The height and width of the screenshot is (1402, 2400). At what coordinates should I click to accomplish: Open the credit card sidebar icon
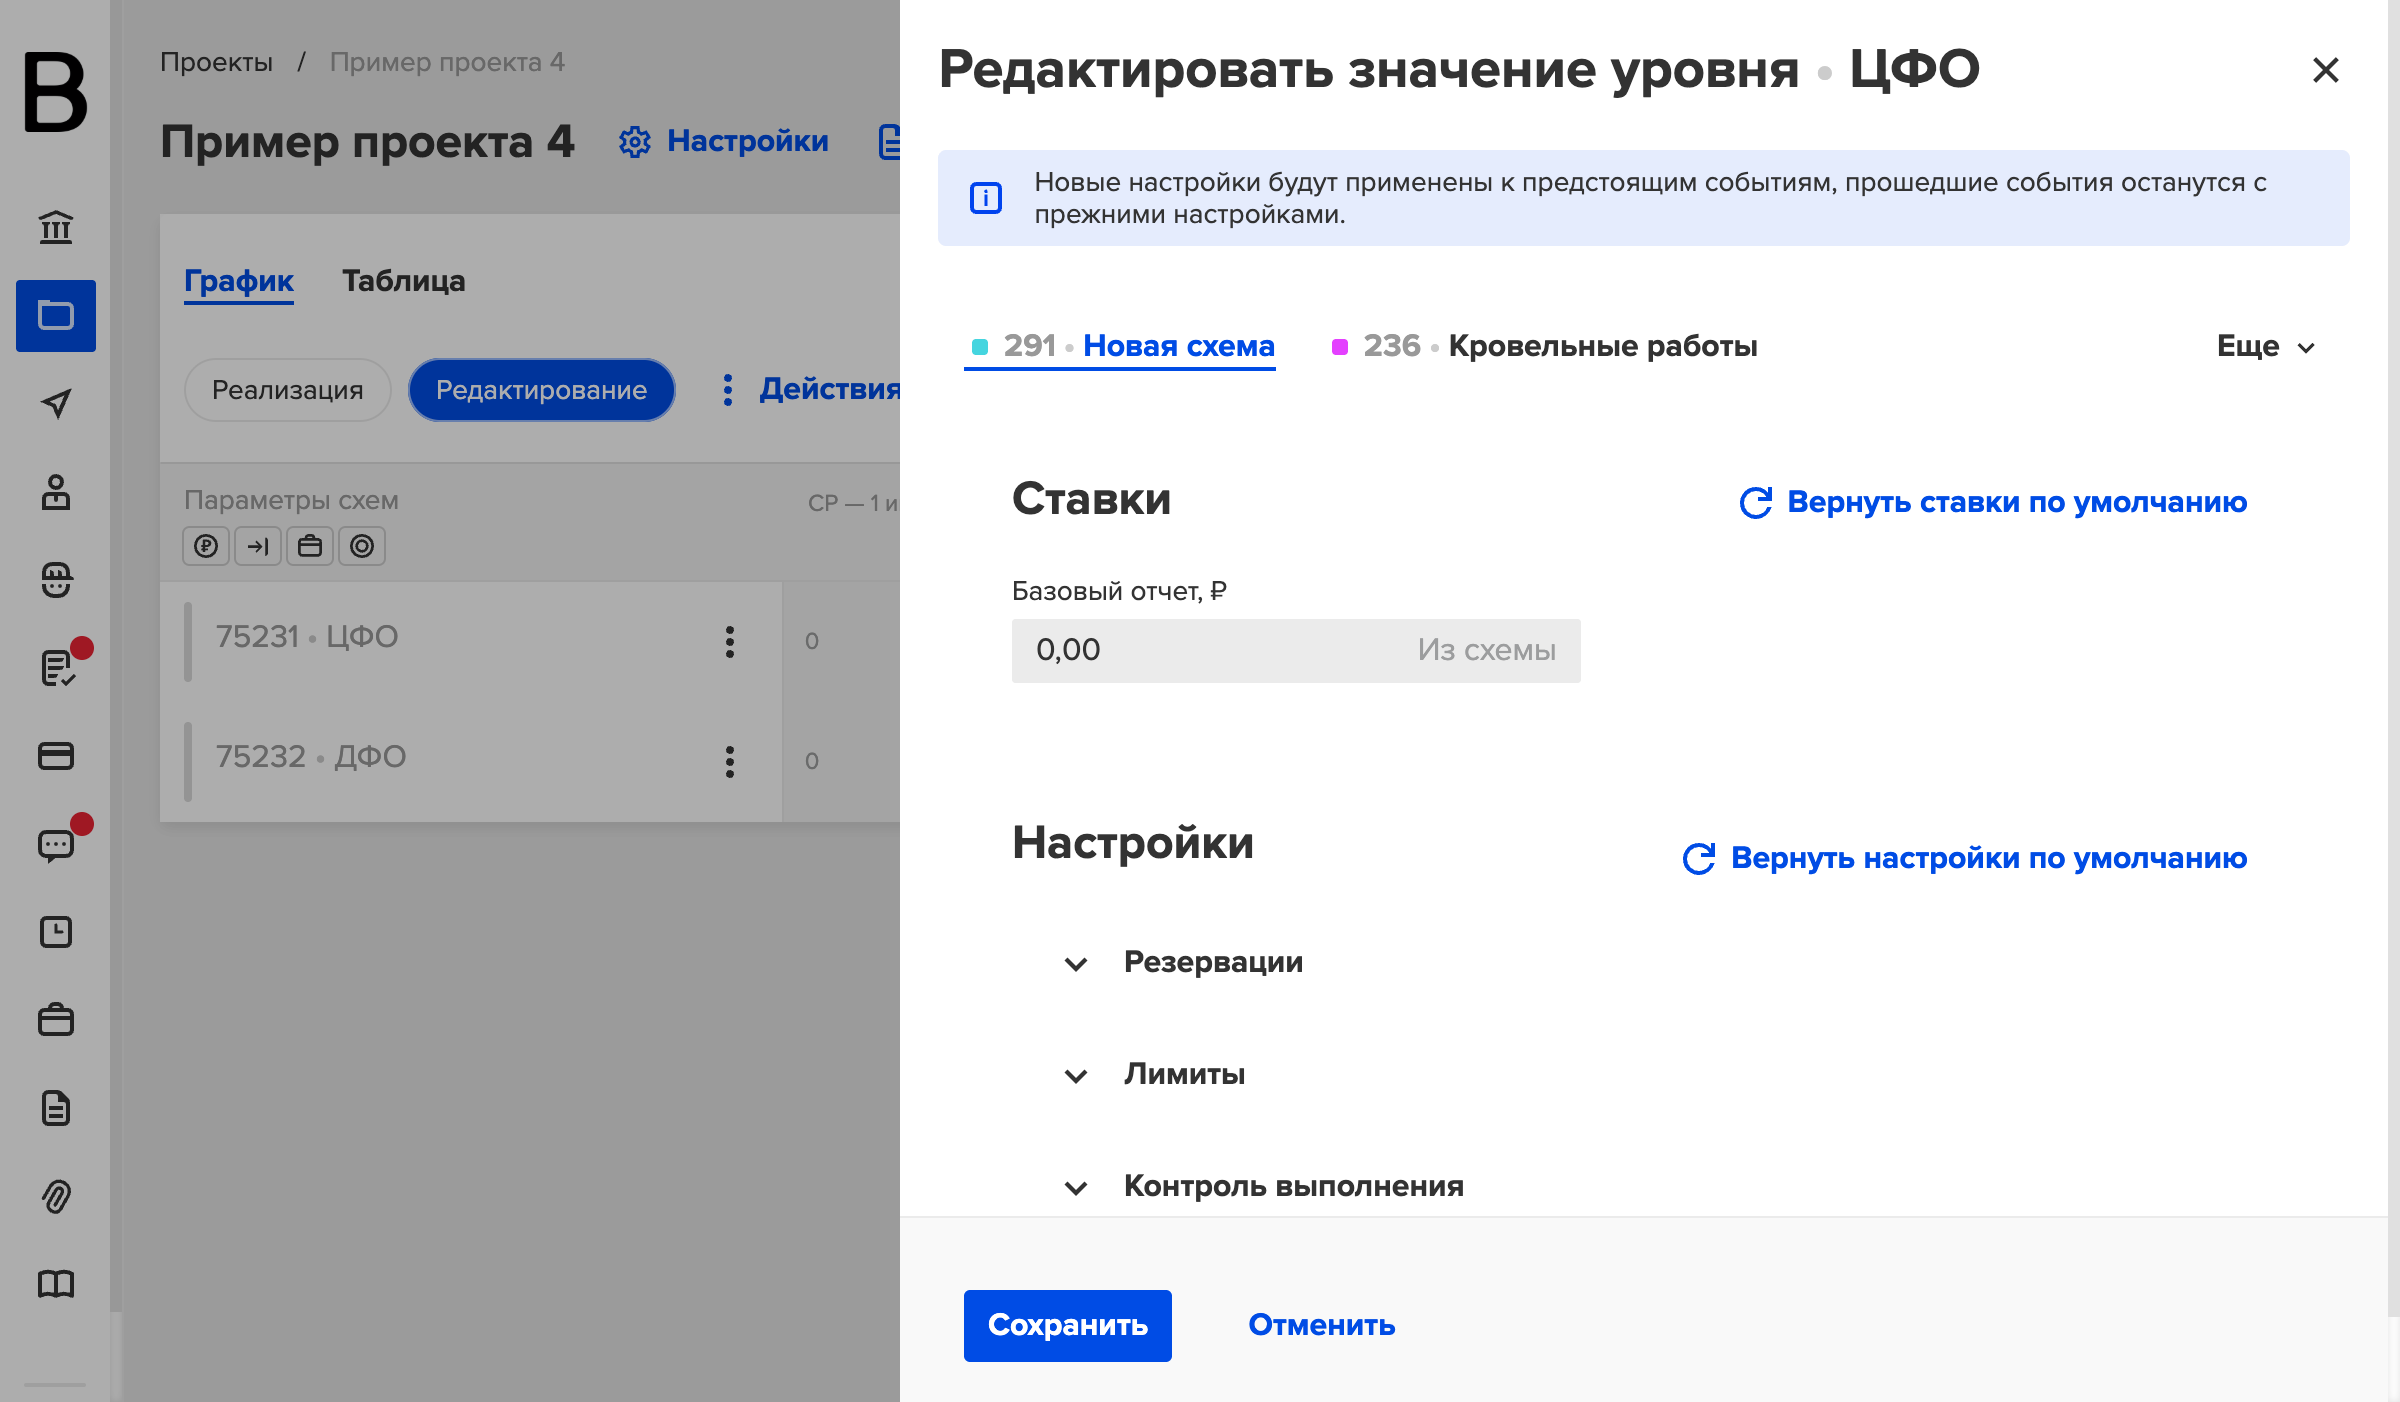pyautogui.click(x=56, y=756)
